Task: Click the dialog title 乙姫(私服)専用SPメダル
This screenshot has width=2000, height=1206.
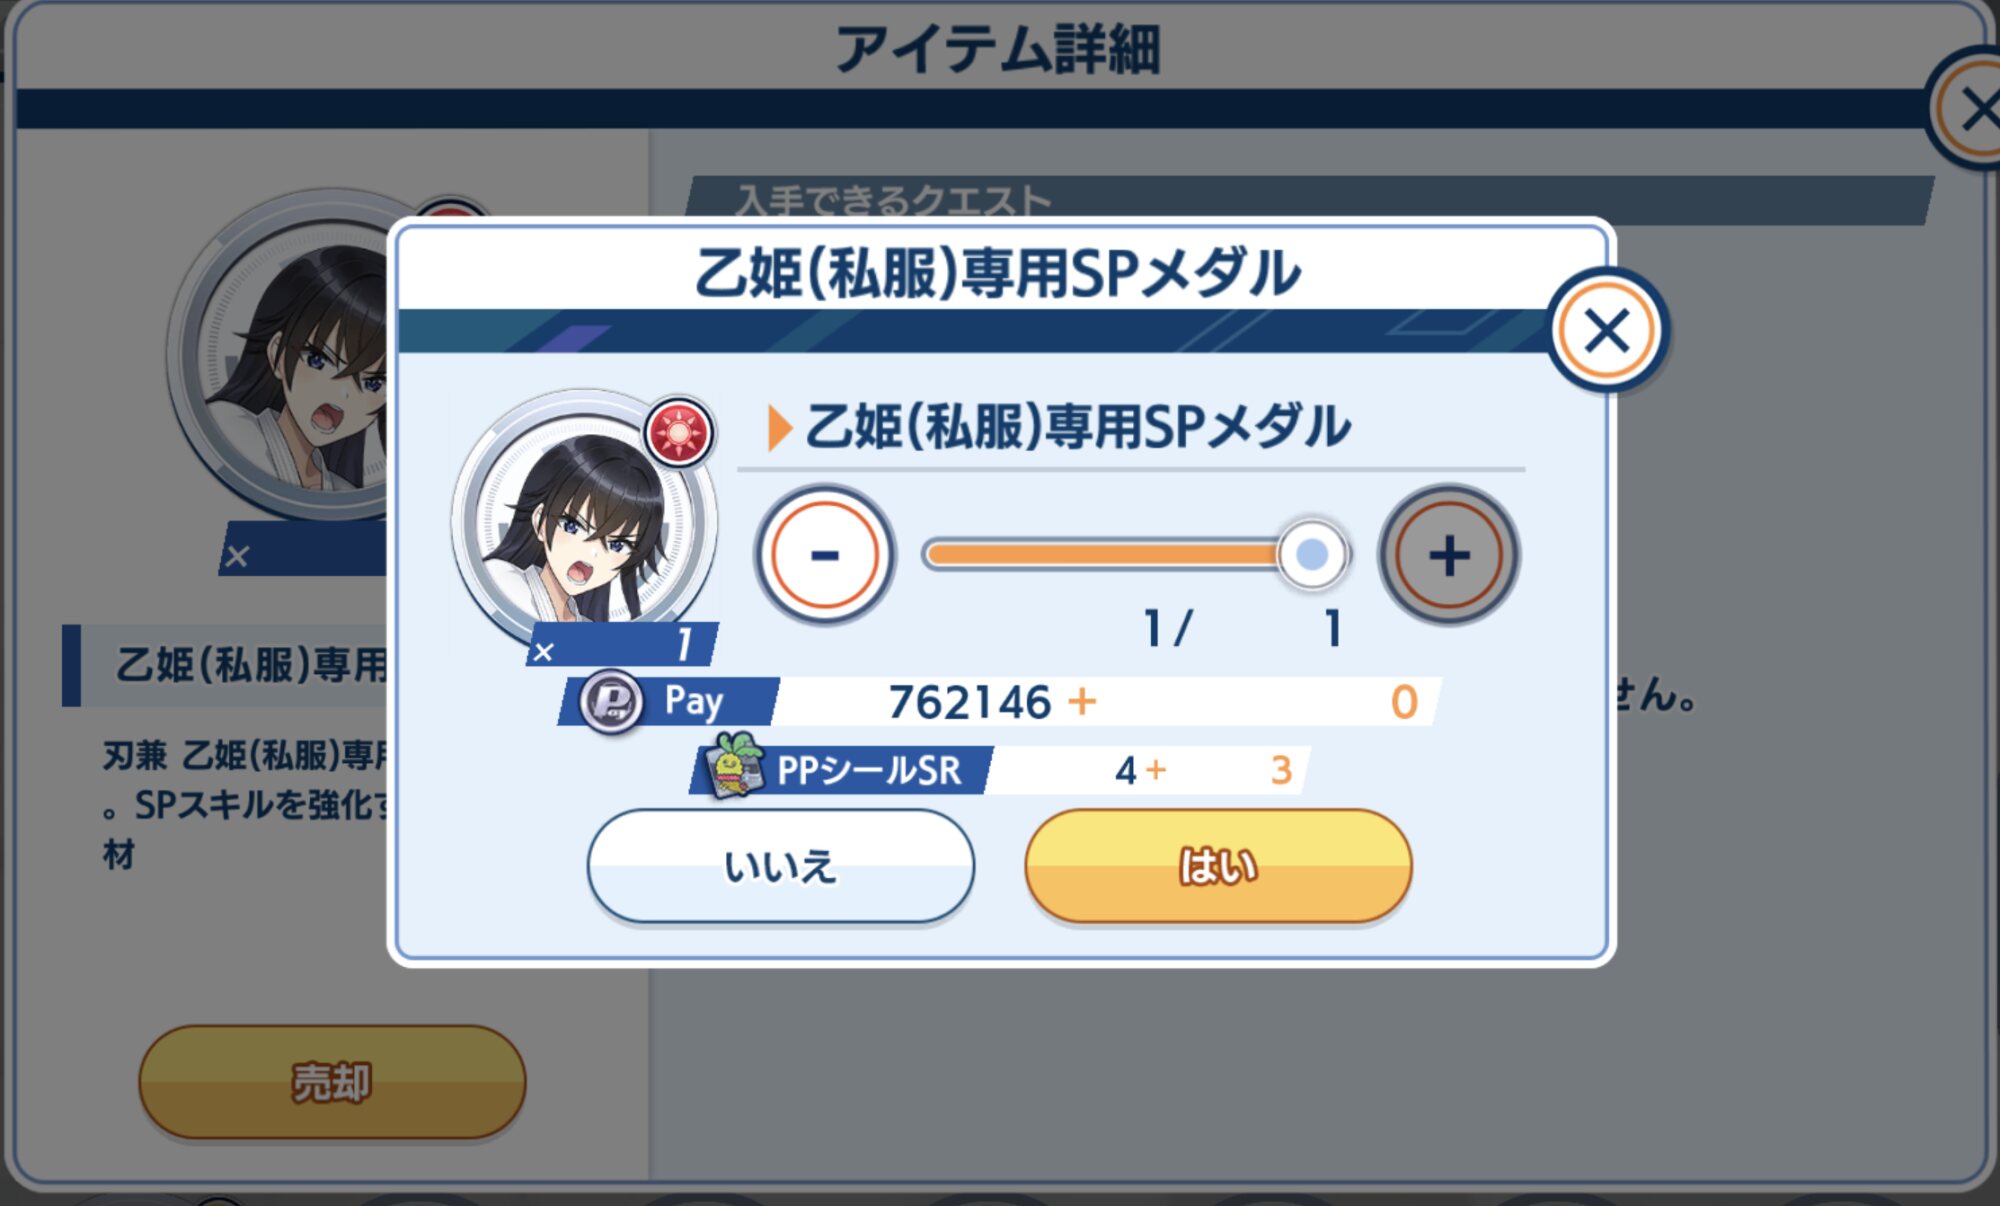Action: (998, 273)
